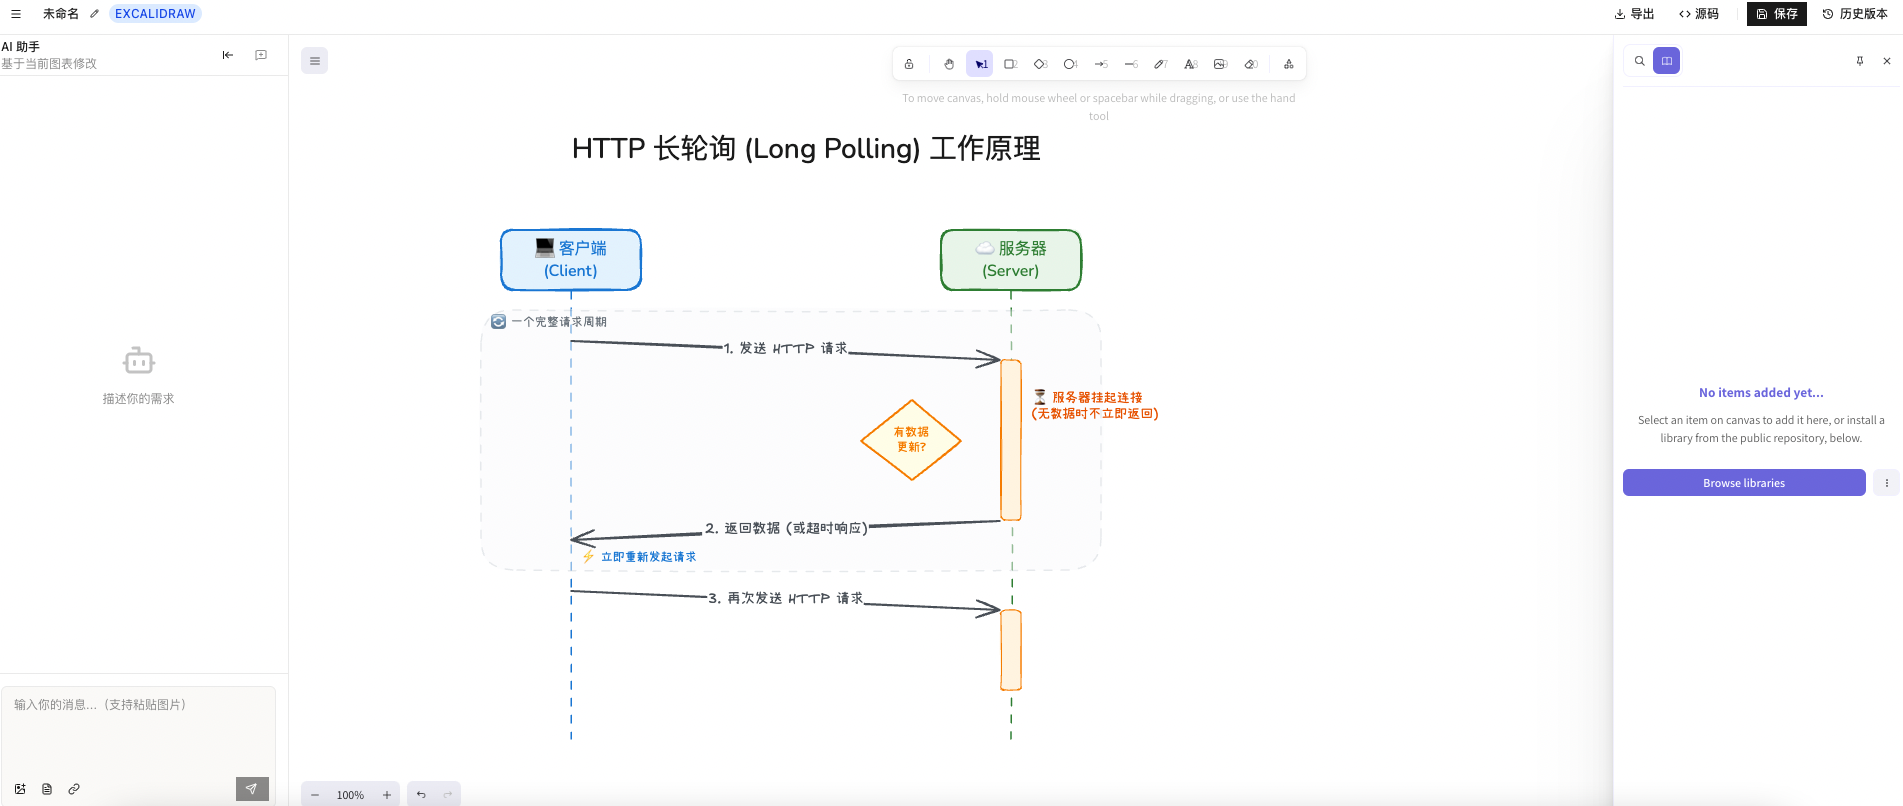Screen dimensions: 1903x806
Task: Open 历史版本 version history
Action: (1855, 14)
